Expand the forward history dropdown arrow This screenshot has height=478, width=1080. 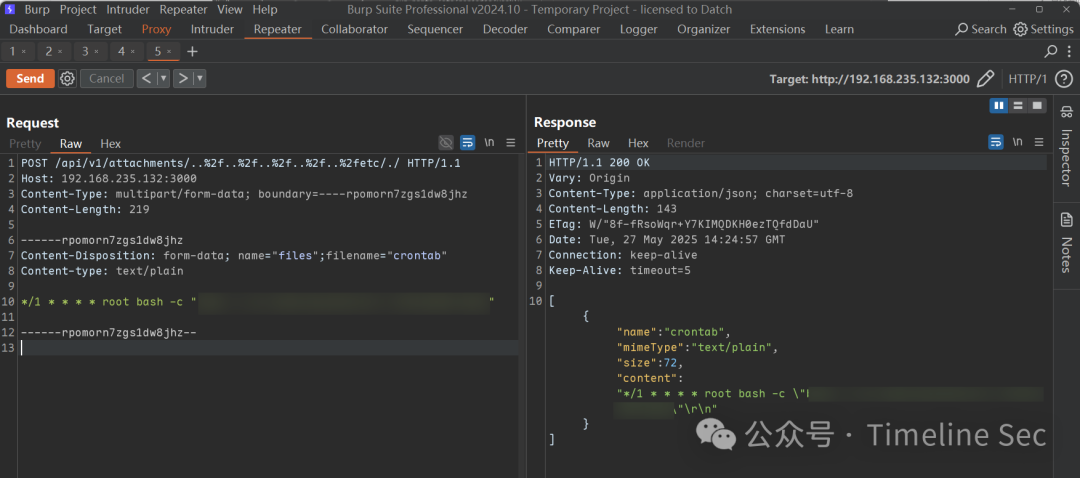(200, 79)
